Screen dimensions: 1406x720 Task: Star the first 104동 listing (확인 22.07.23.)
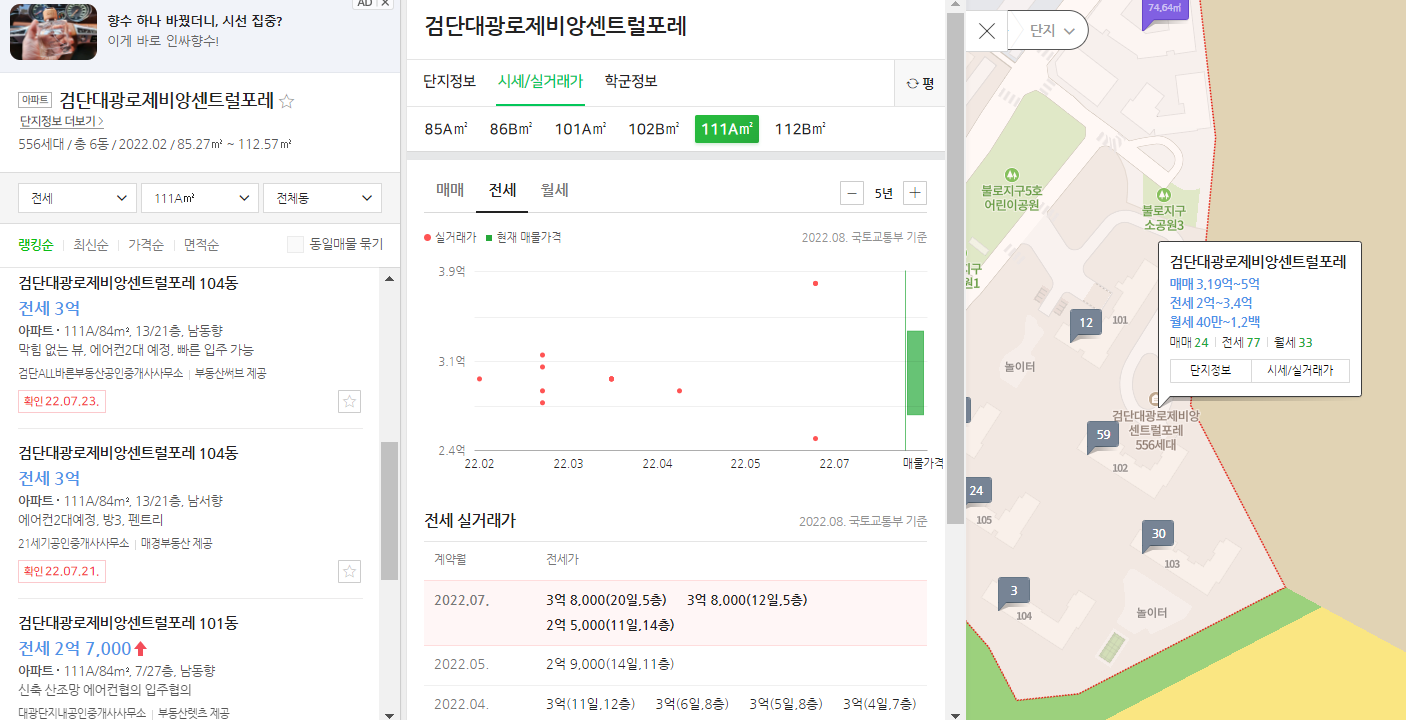tap(349, 402)
